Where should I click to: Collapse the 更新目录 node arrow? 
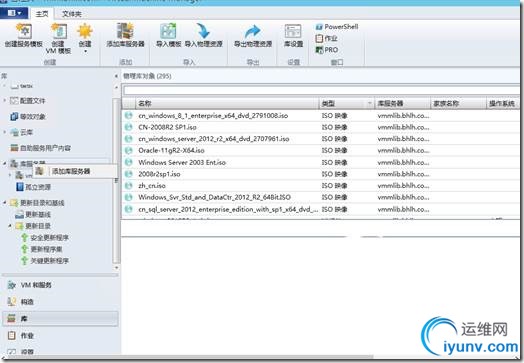(x=10, y=226)
